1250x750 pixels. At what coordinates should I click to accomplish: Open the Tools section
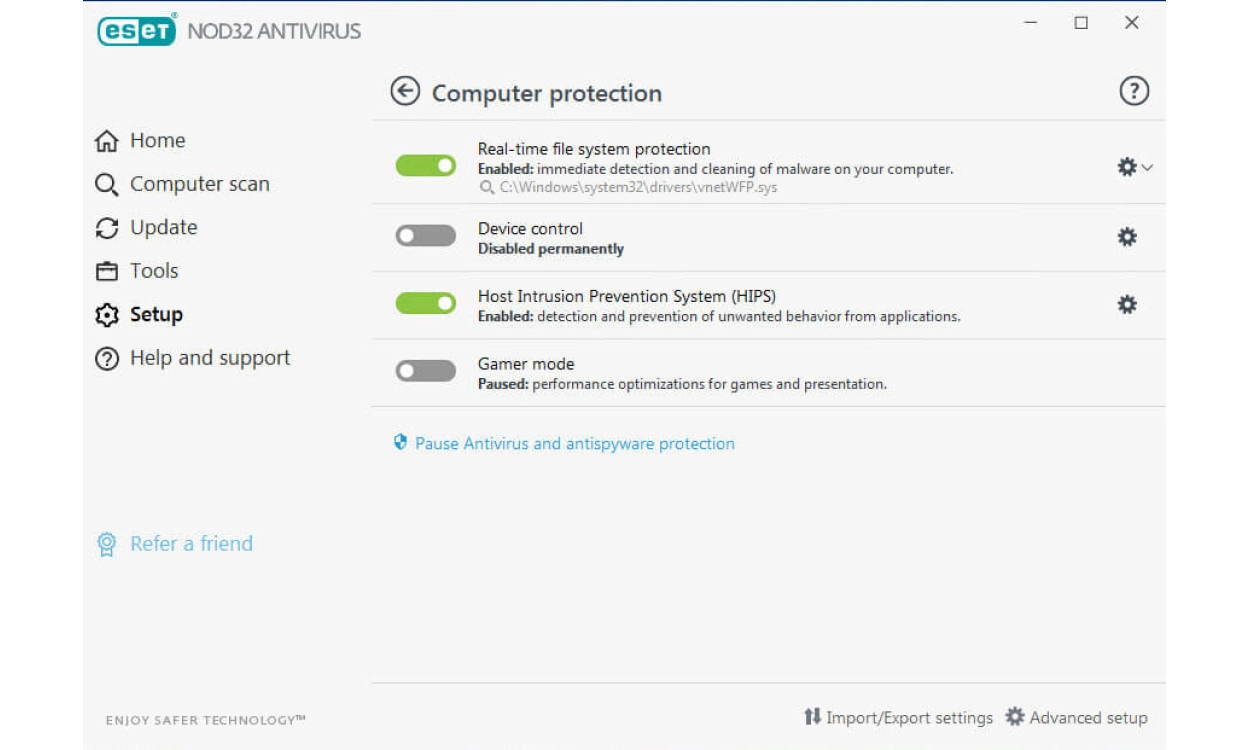[x=153, y=271]
